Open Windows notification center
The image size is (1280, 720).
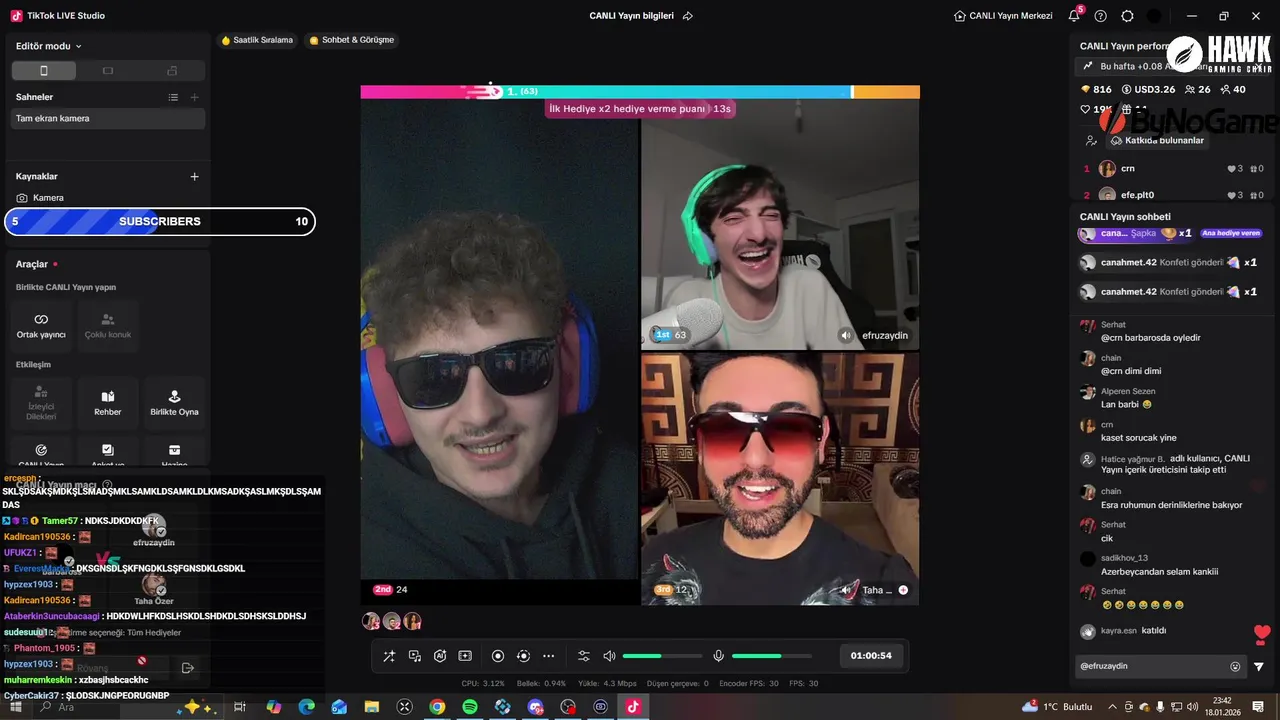click(1258, 707)
